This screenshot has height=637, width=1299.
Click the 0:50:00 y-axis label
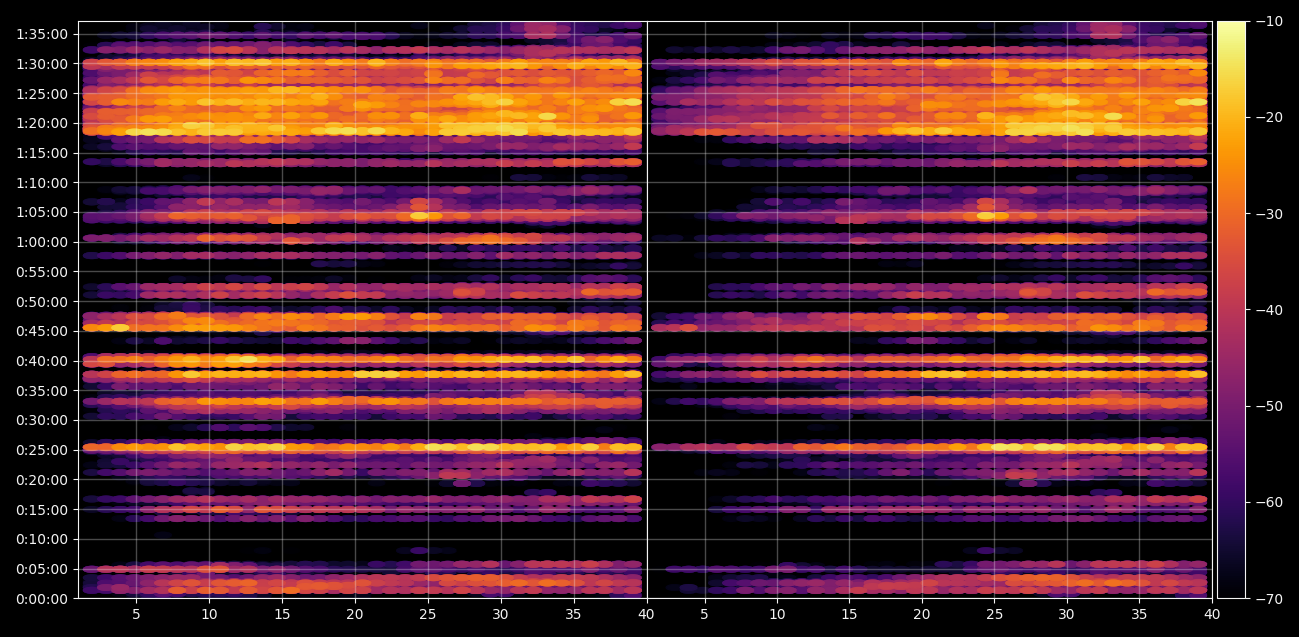pos(42,302)
